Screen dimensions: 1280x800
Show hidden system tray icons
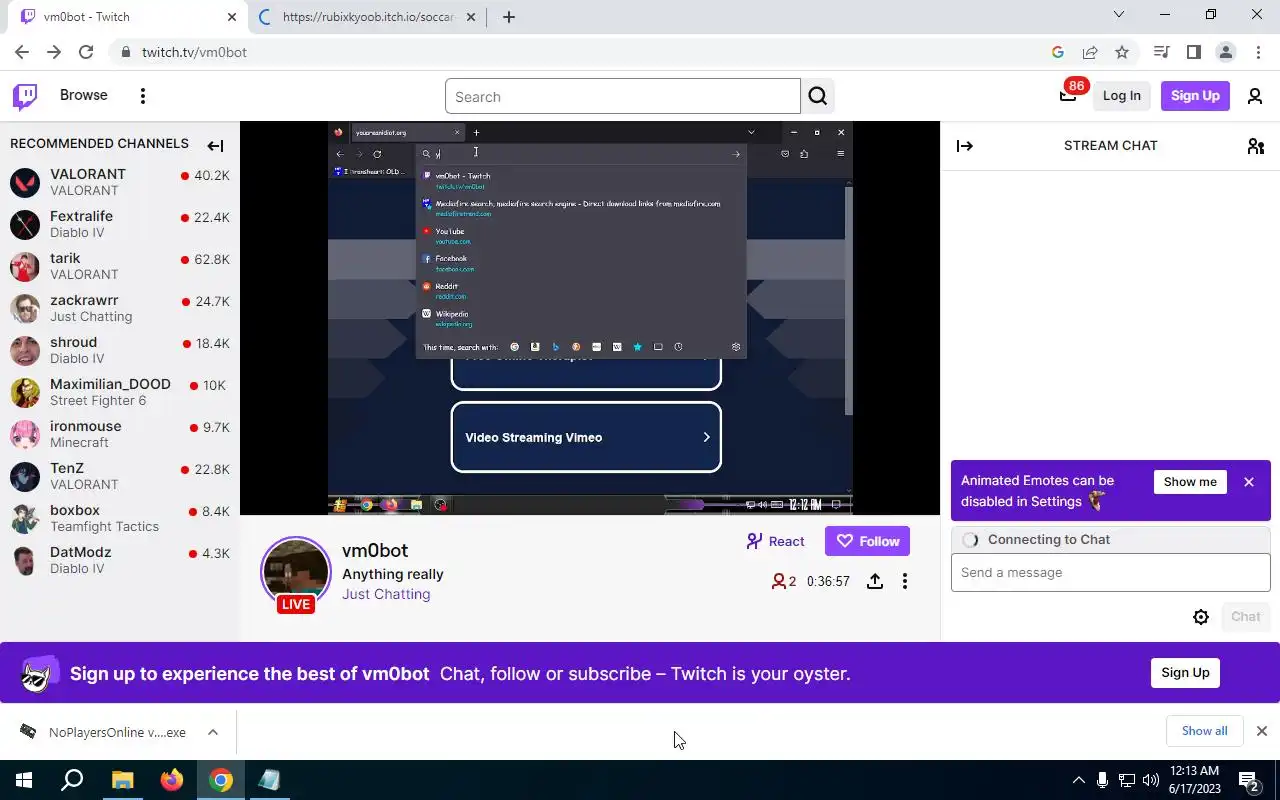click(1078, 780)
